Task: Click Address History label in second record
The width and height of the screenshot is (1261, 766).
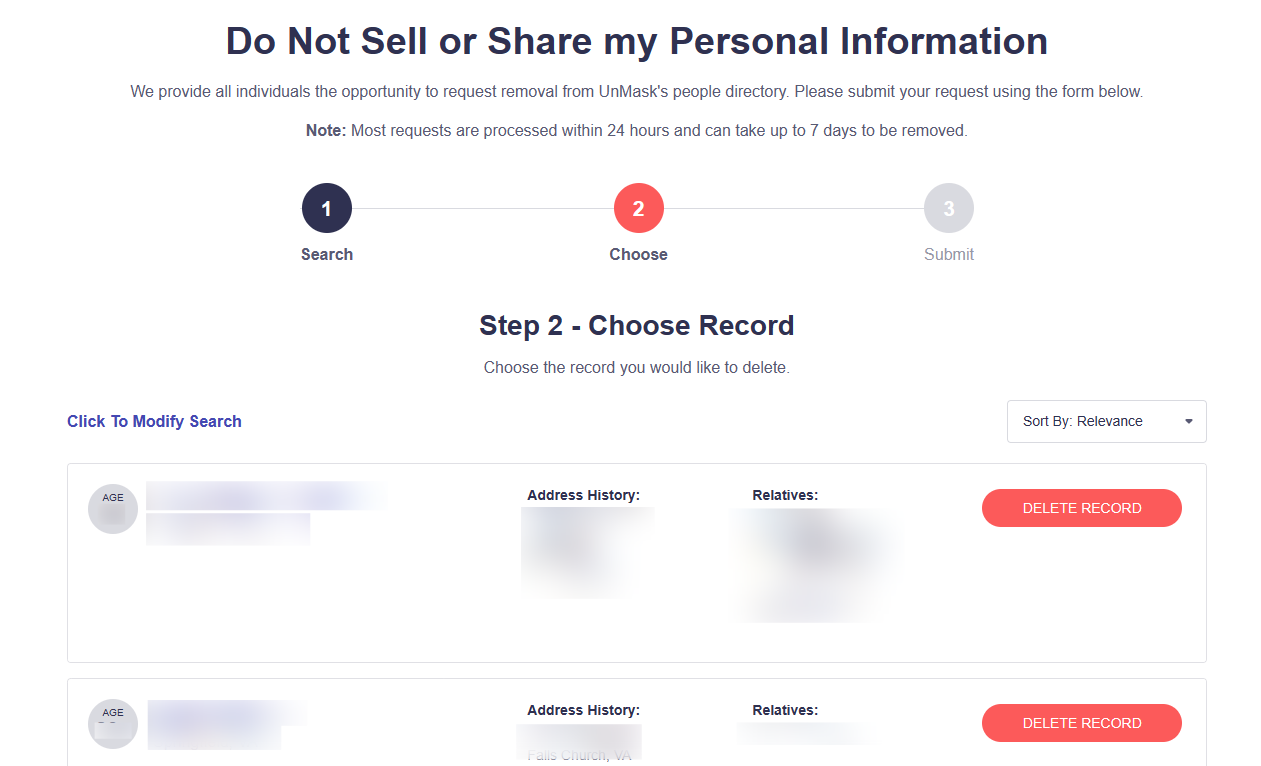Action: (583, 710)
